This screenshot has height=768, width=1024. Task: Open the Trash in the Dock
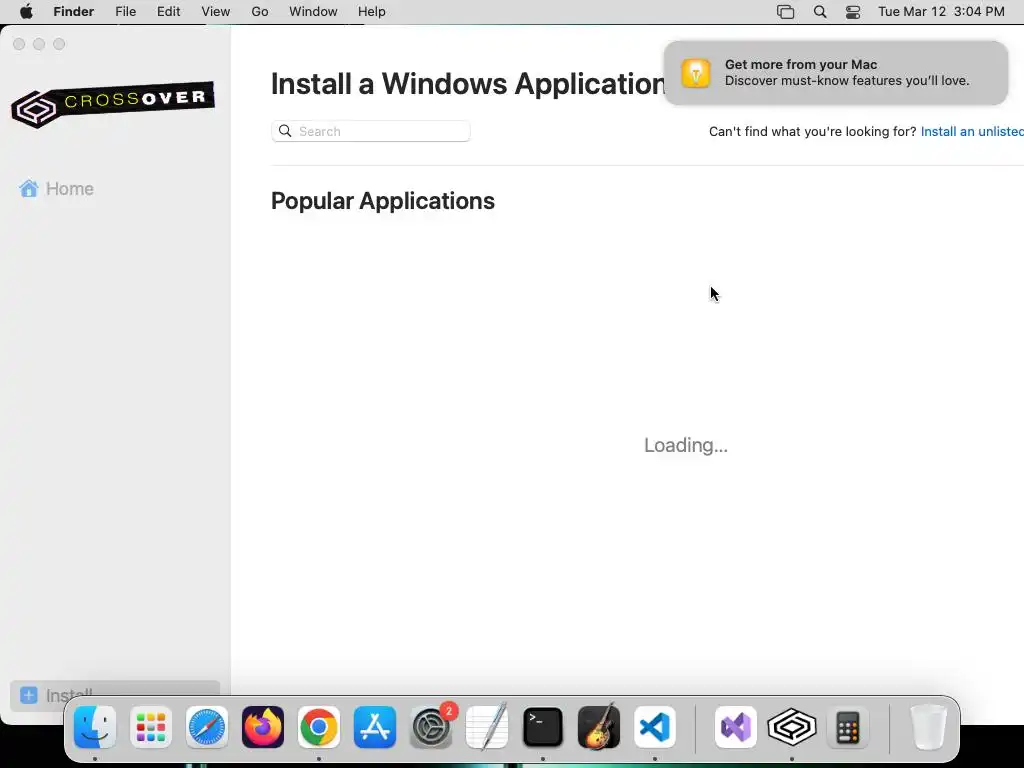coord(928,727)
